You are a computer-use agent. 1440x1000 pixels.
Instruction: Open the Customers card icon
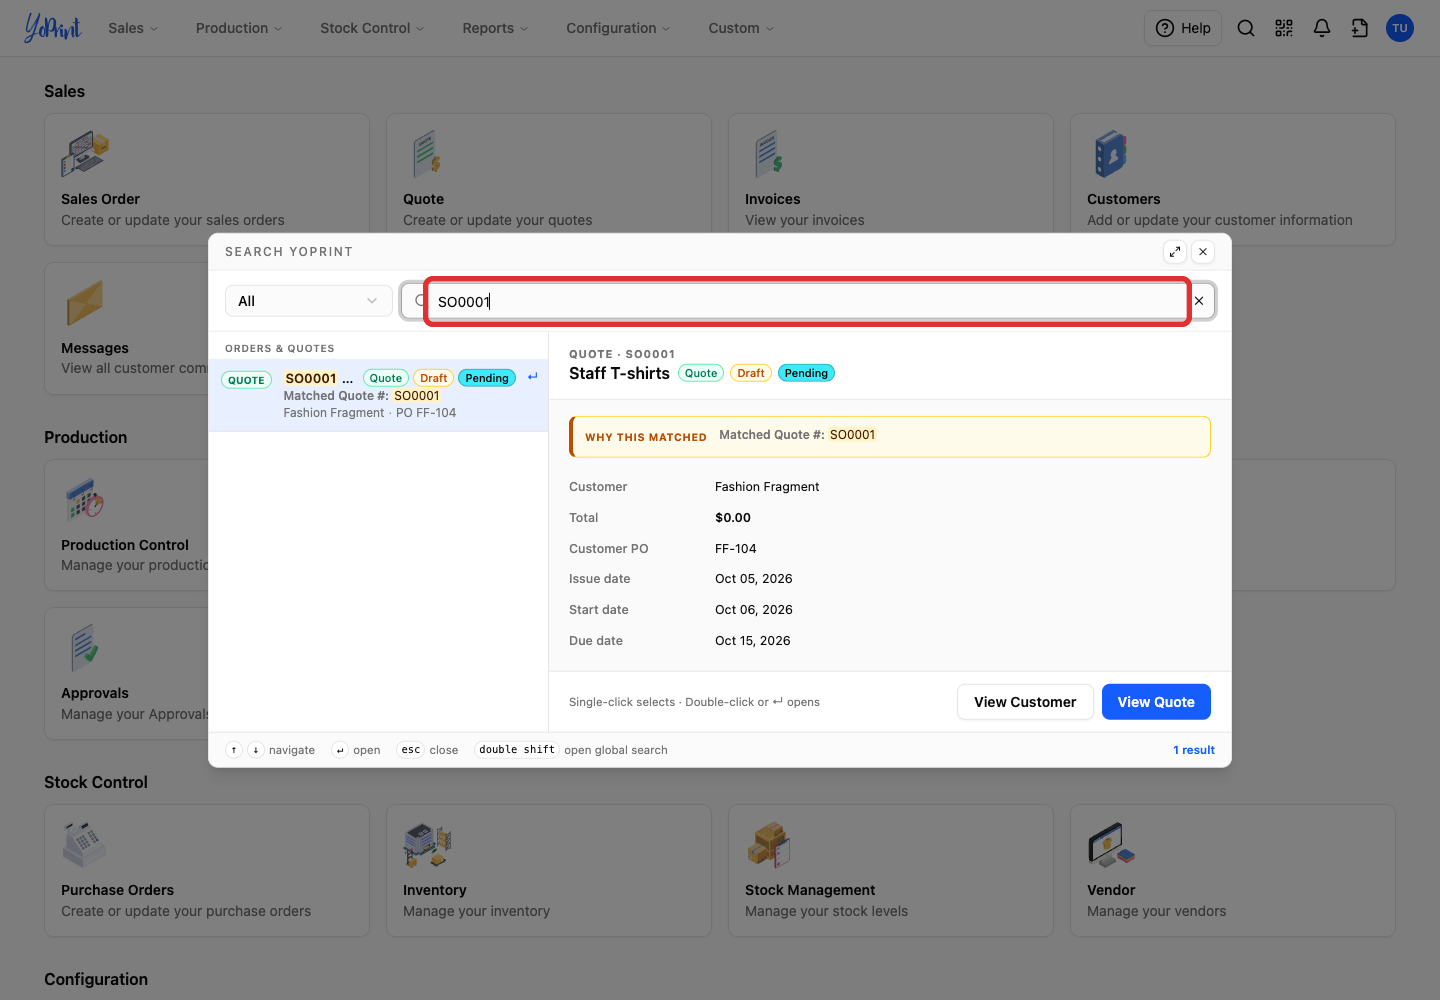coord(1111,155)
